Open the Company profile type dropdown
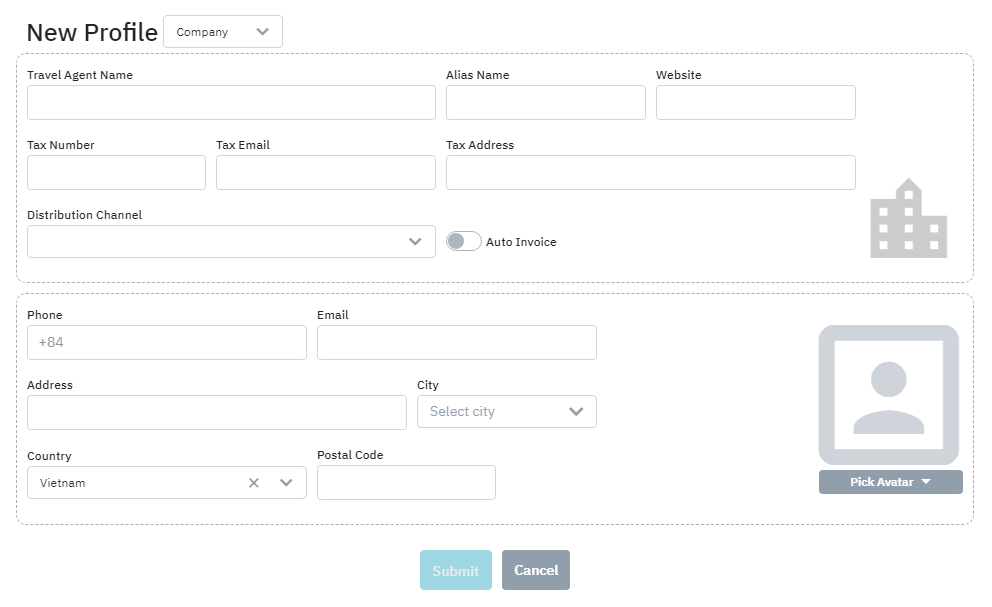 click(x=223, y=32)
